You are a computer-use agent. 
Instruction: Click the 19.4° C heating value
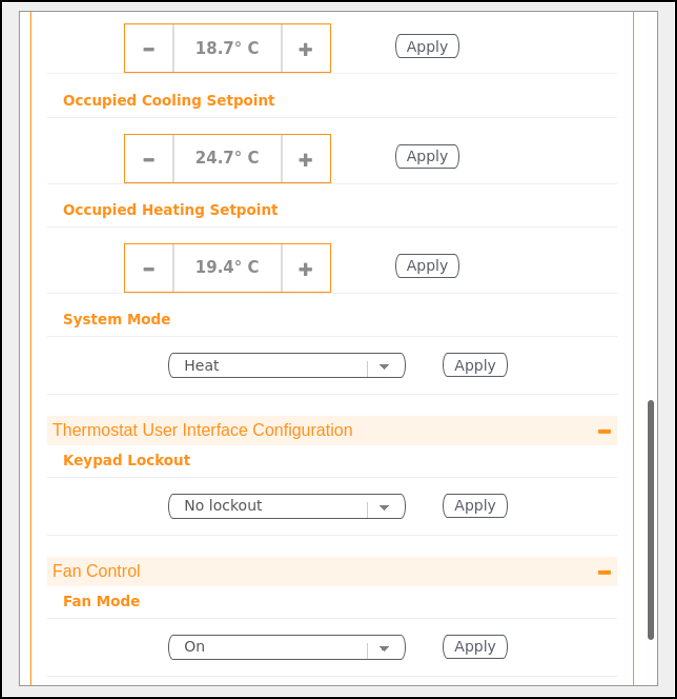pos(227,268)
